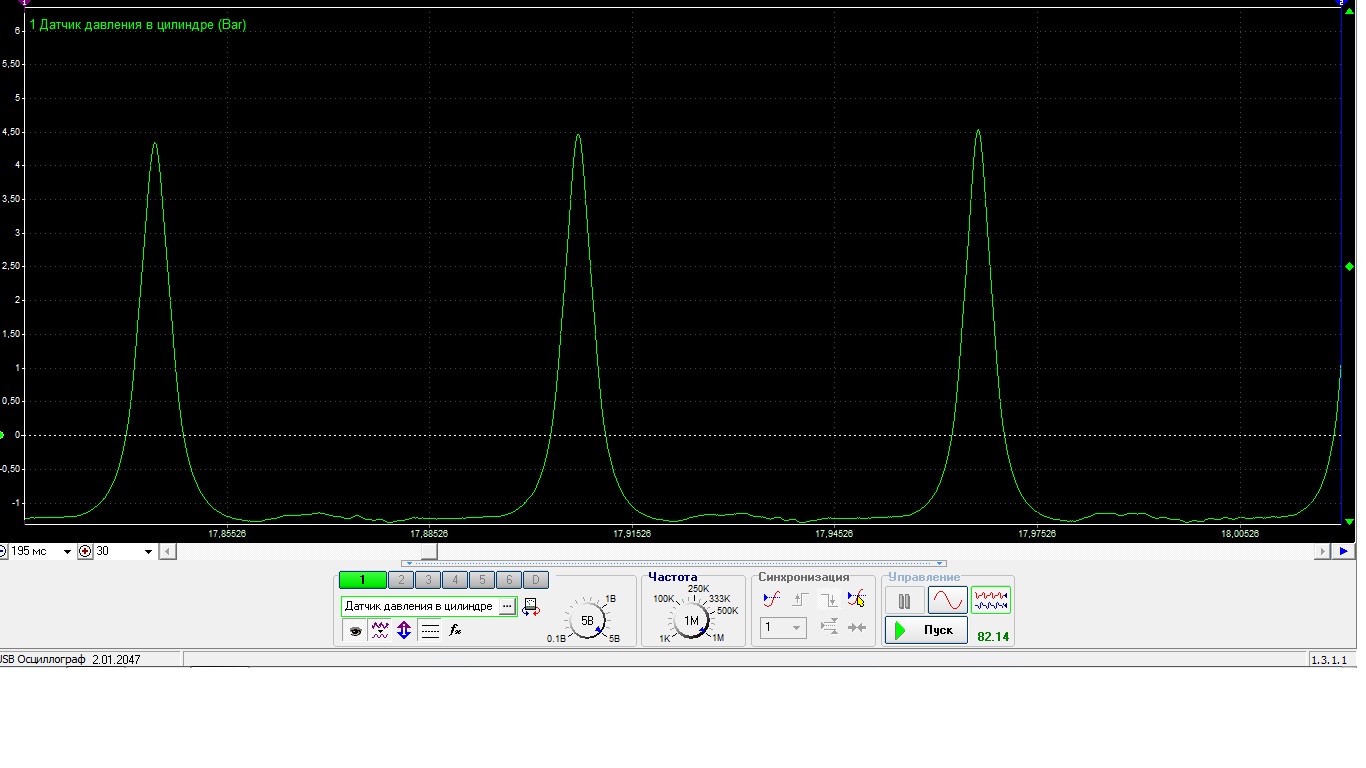Open the fx math function icon

tap(455, 631)
